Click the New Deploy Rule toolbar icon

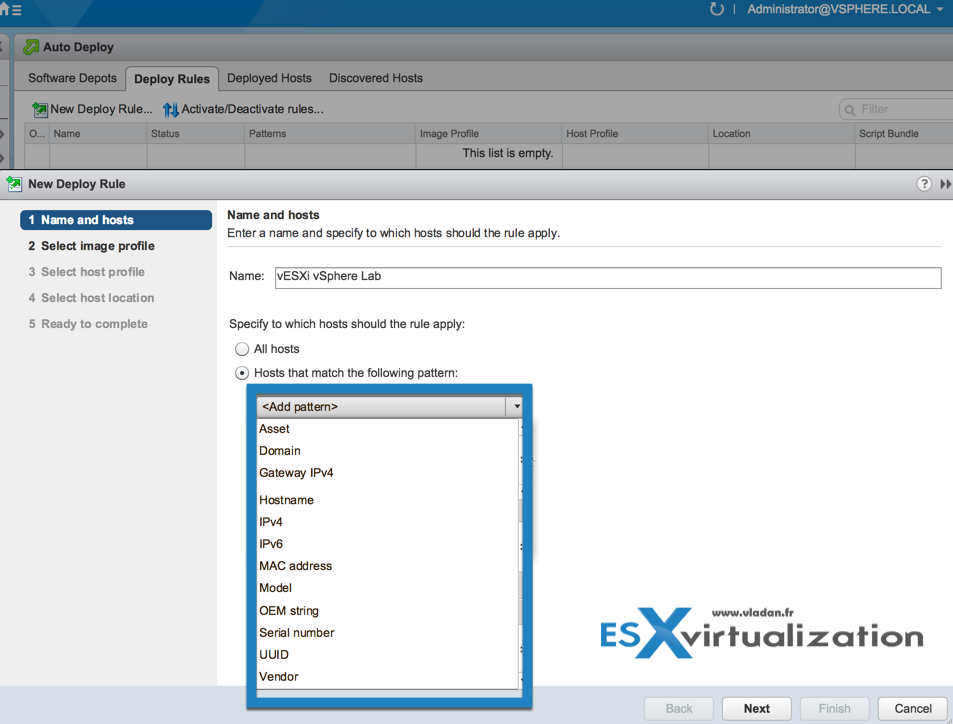click(x=40, y=109)
